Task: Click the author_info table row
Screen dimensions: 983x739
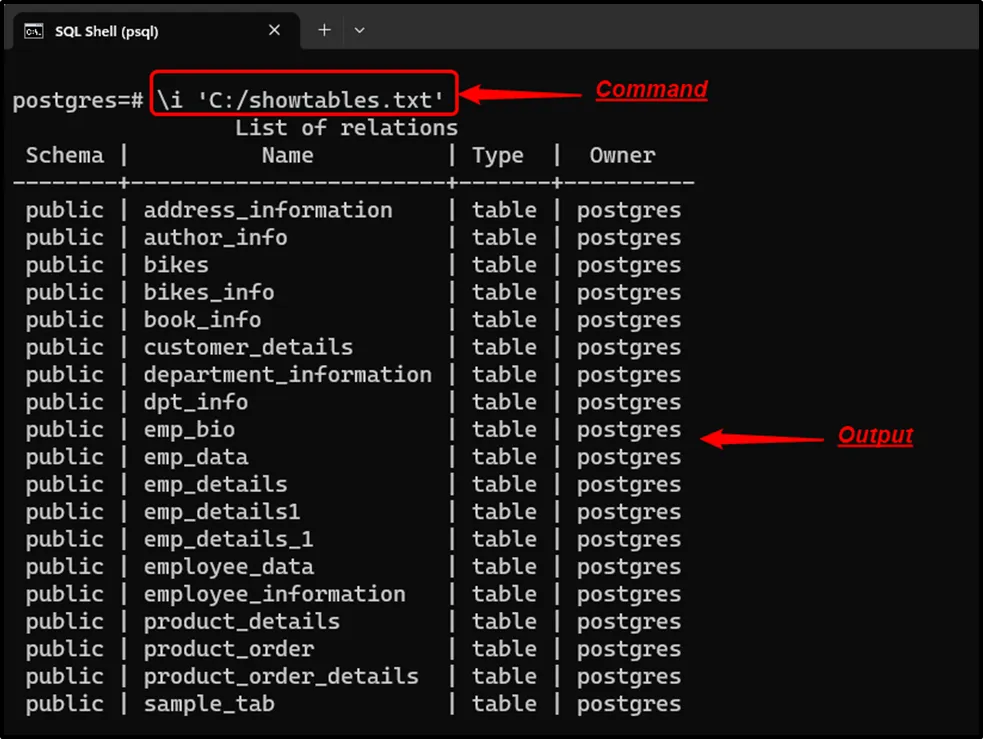Action: click(215, 238)
